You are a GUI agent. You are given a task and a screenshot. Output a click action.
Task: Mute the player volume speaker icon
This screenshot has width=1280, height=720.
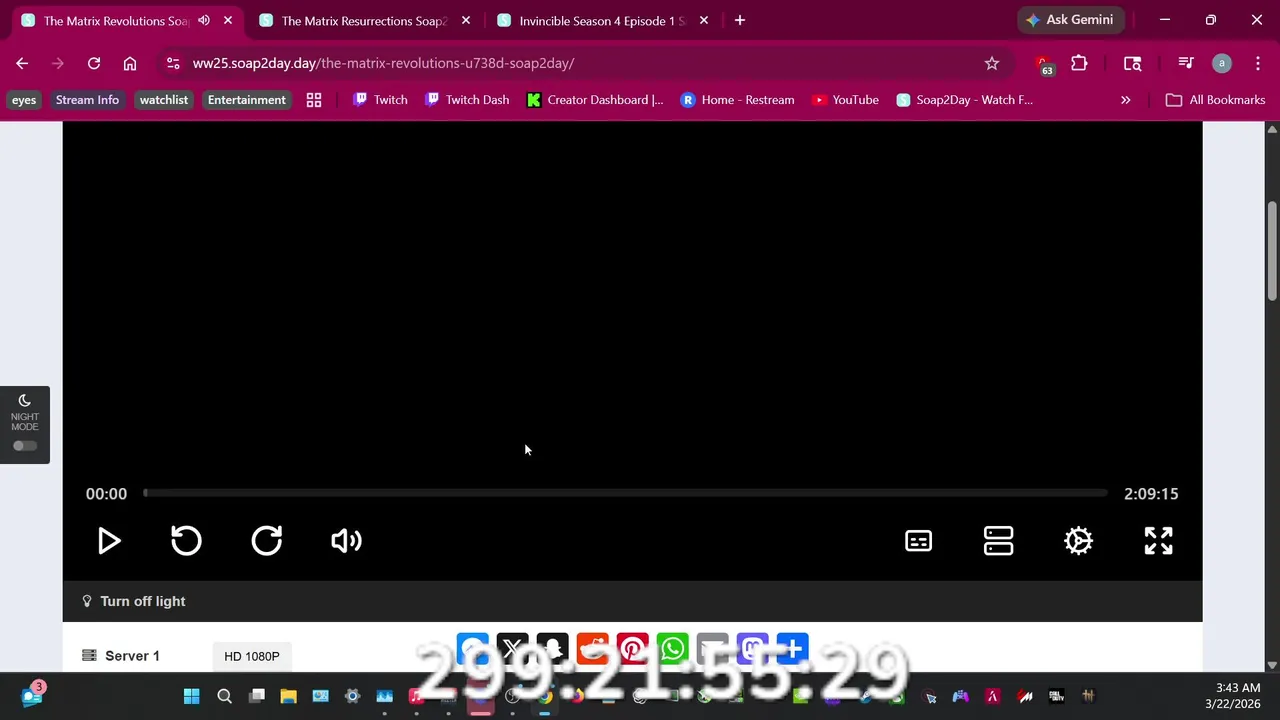click(x=346, y=541)
